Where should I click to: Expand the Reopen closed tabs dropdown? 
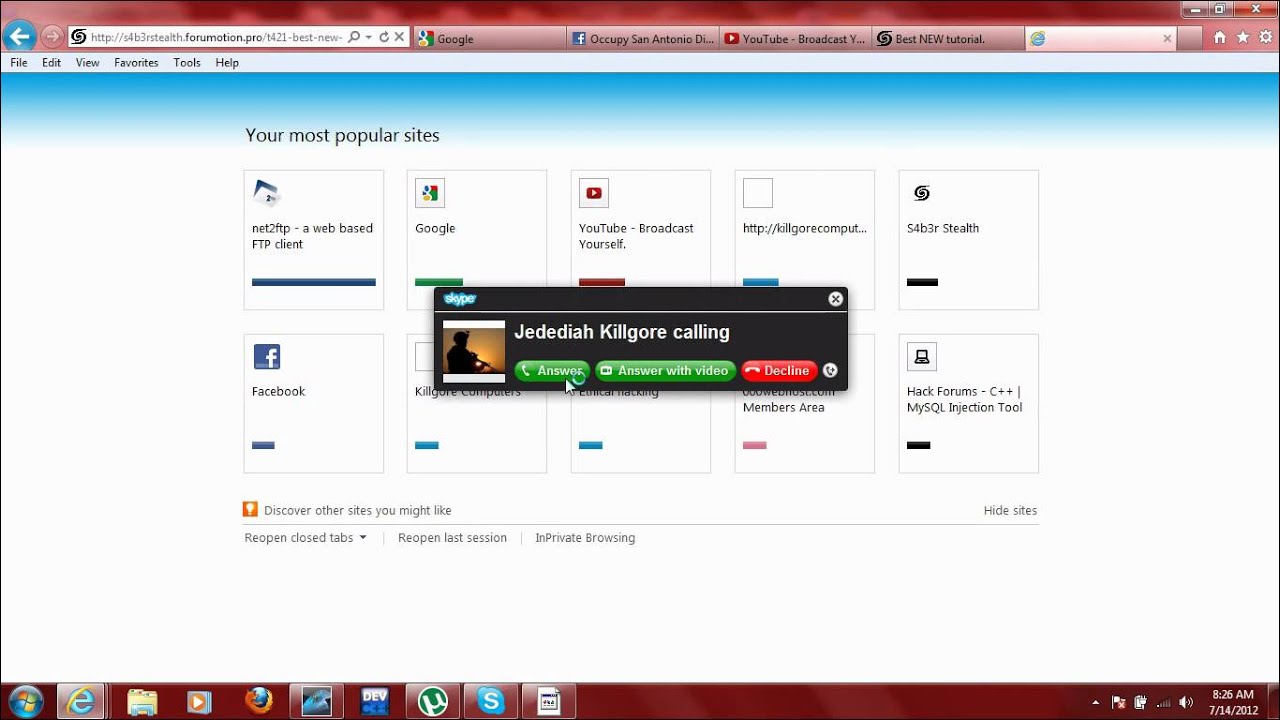[x=306, y=538]
